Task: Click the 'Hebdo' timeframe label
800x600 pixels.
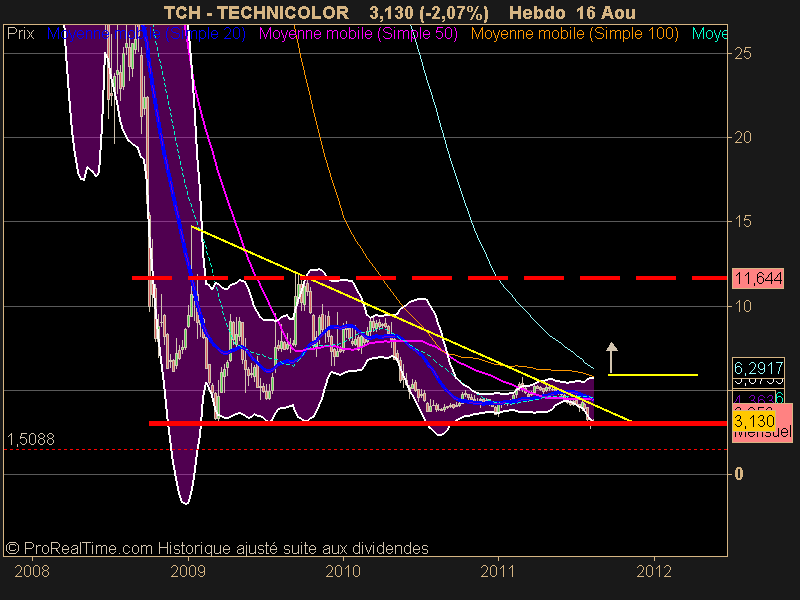Action: coord(537,12)
